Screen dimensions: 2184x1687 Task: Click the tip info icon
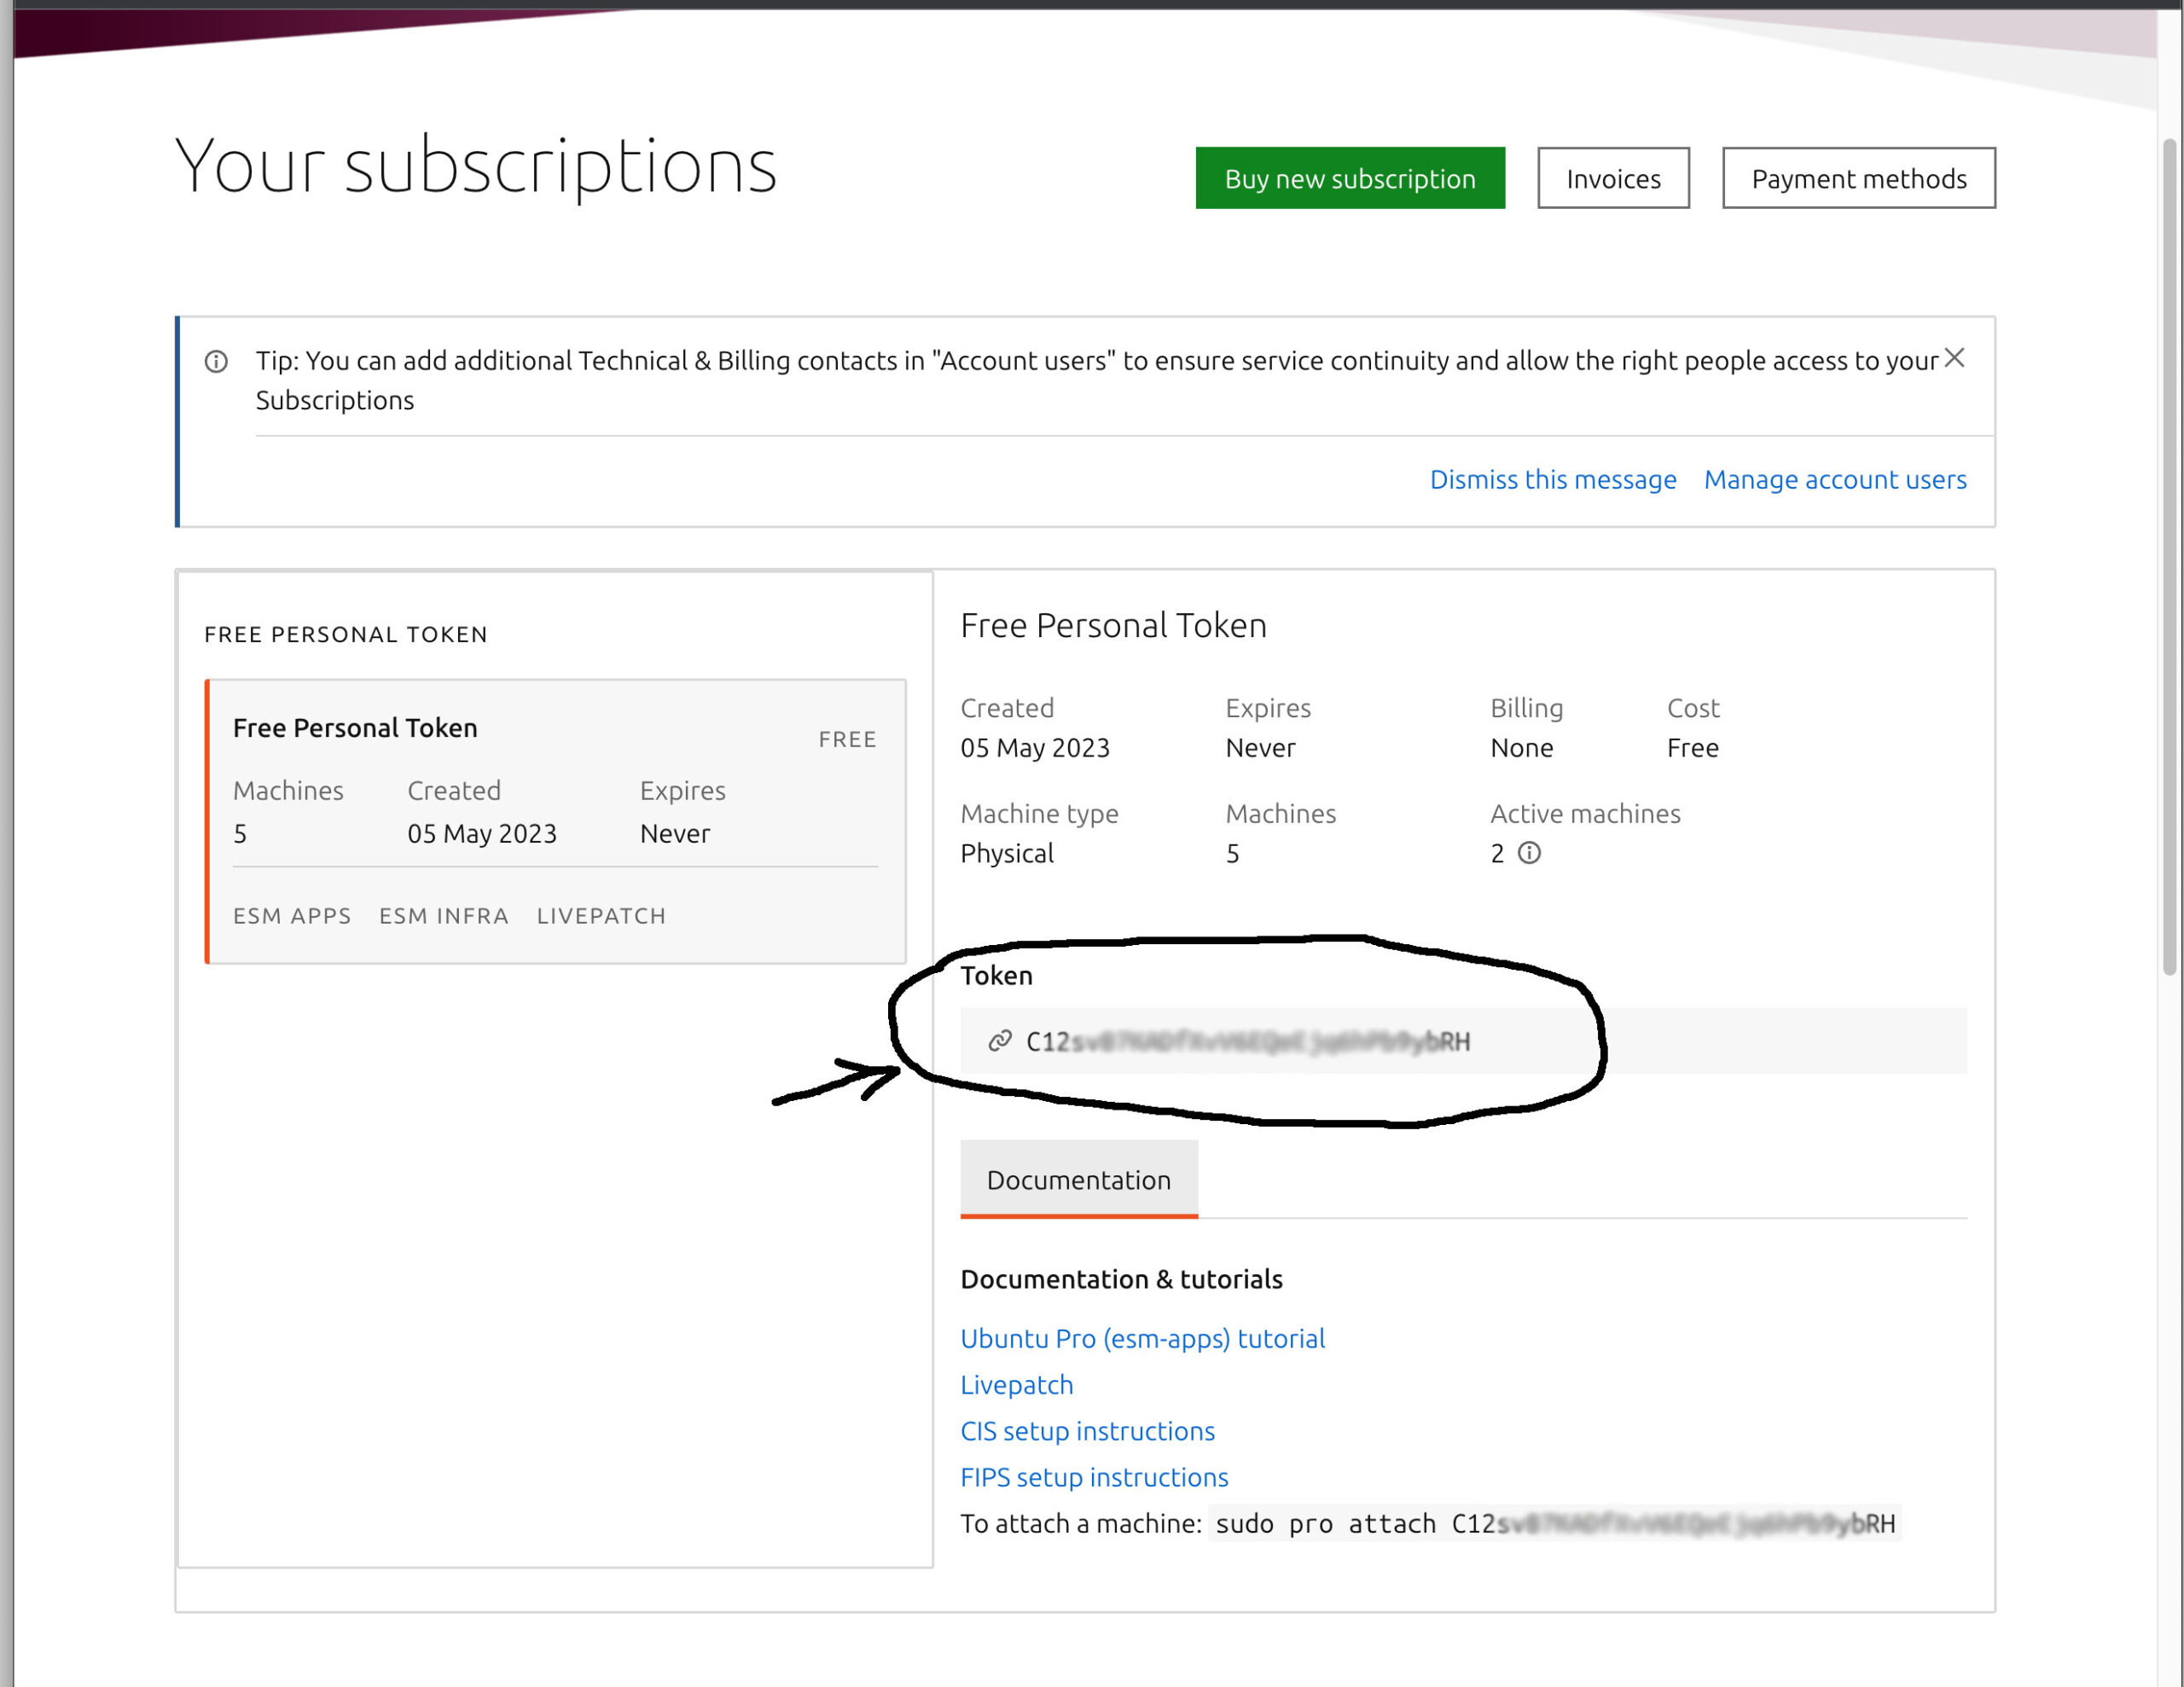[216, 361]
